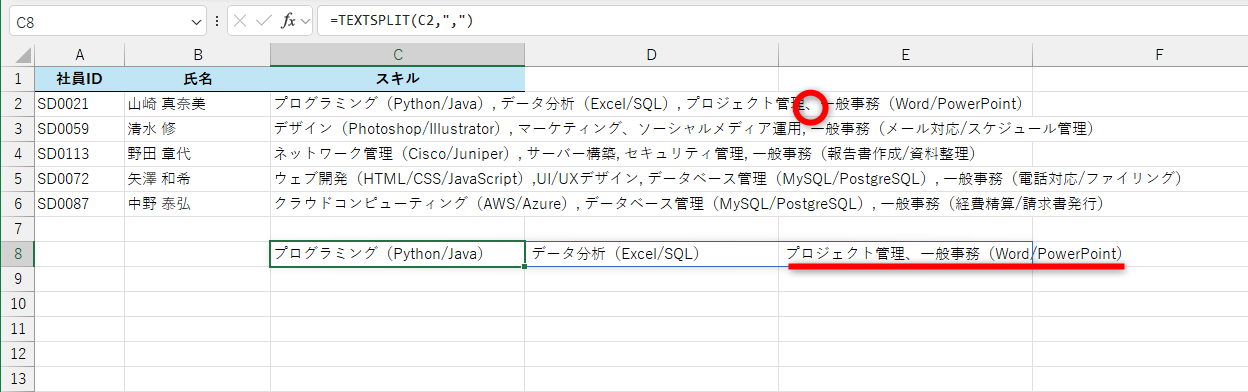Select row 12 header

click(17, 354)
